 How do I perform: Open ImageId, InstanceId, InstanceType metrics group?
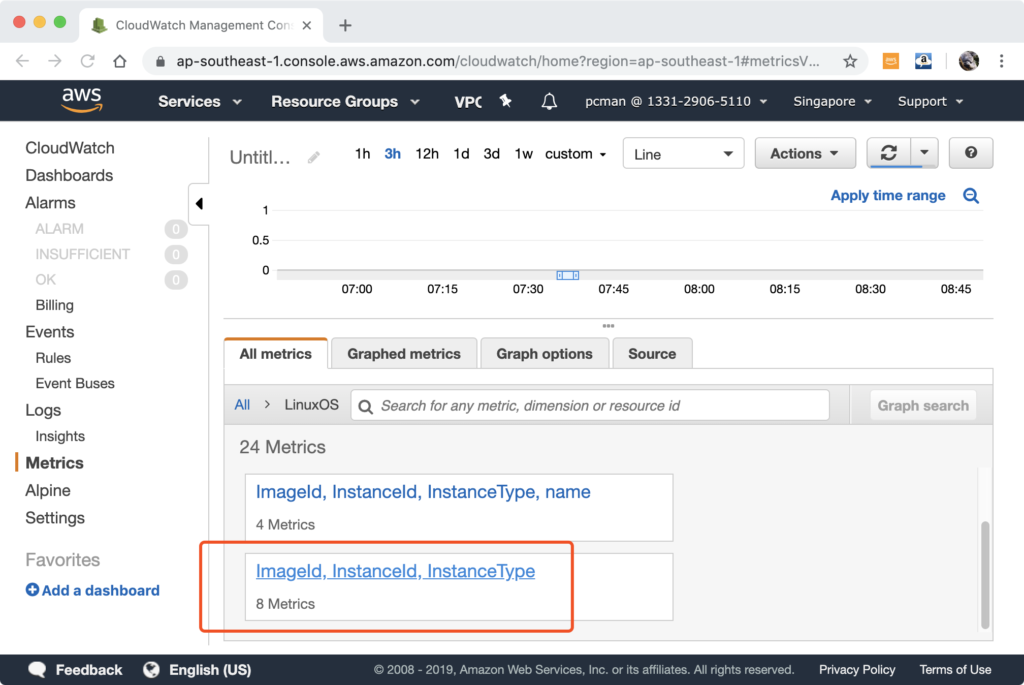(395, 571)
